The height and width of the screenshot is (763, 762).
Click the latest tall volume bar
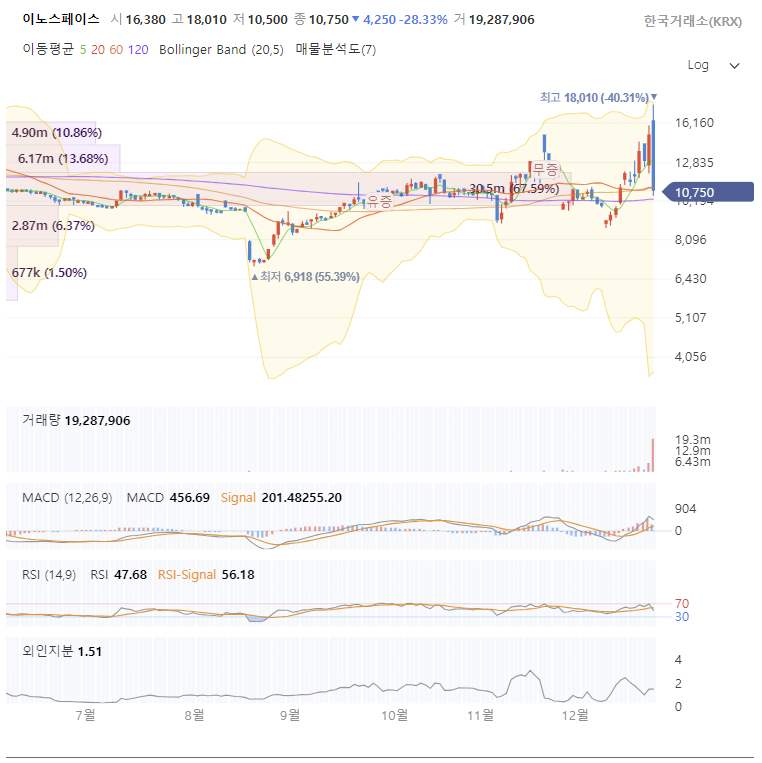(x=653, y=455)
